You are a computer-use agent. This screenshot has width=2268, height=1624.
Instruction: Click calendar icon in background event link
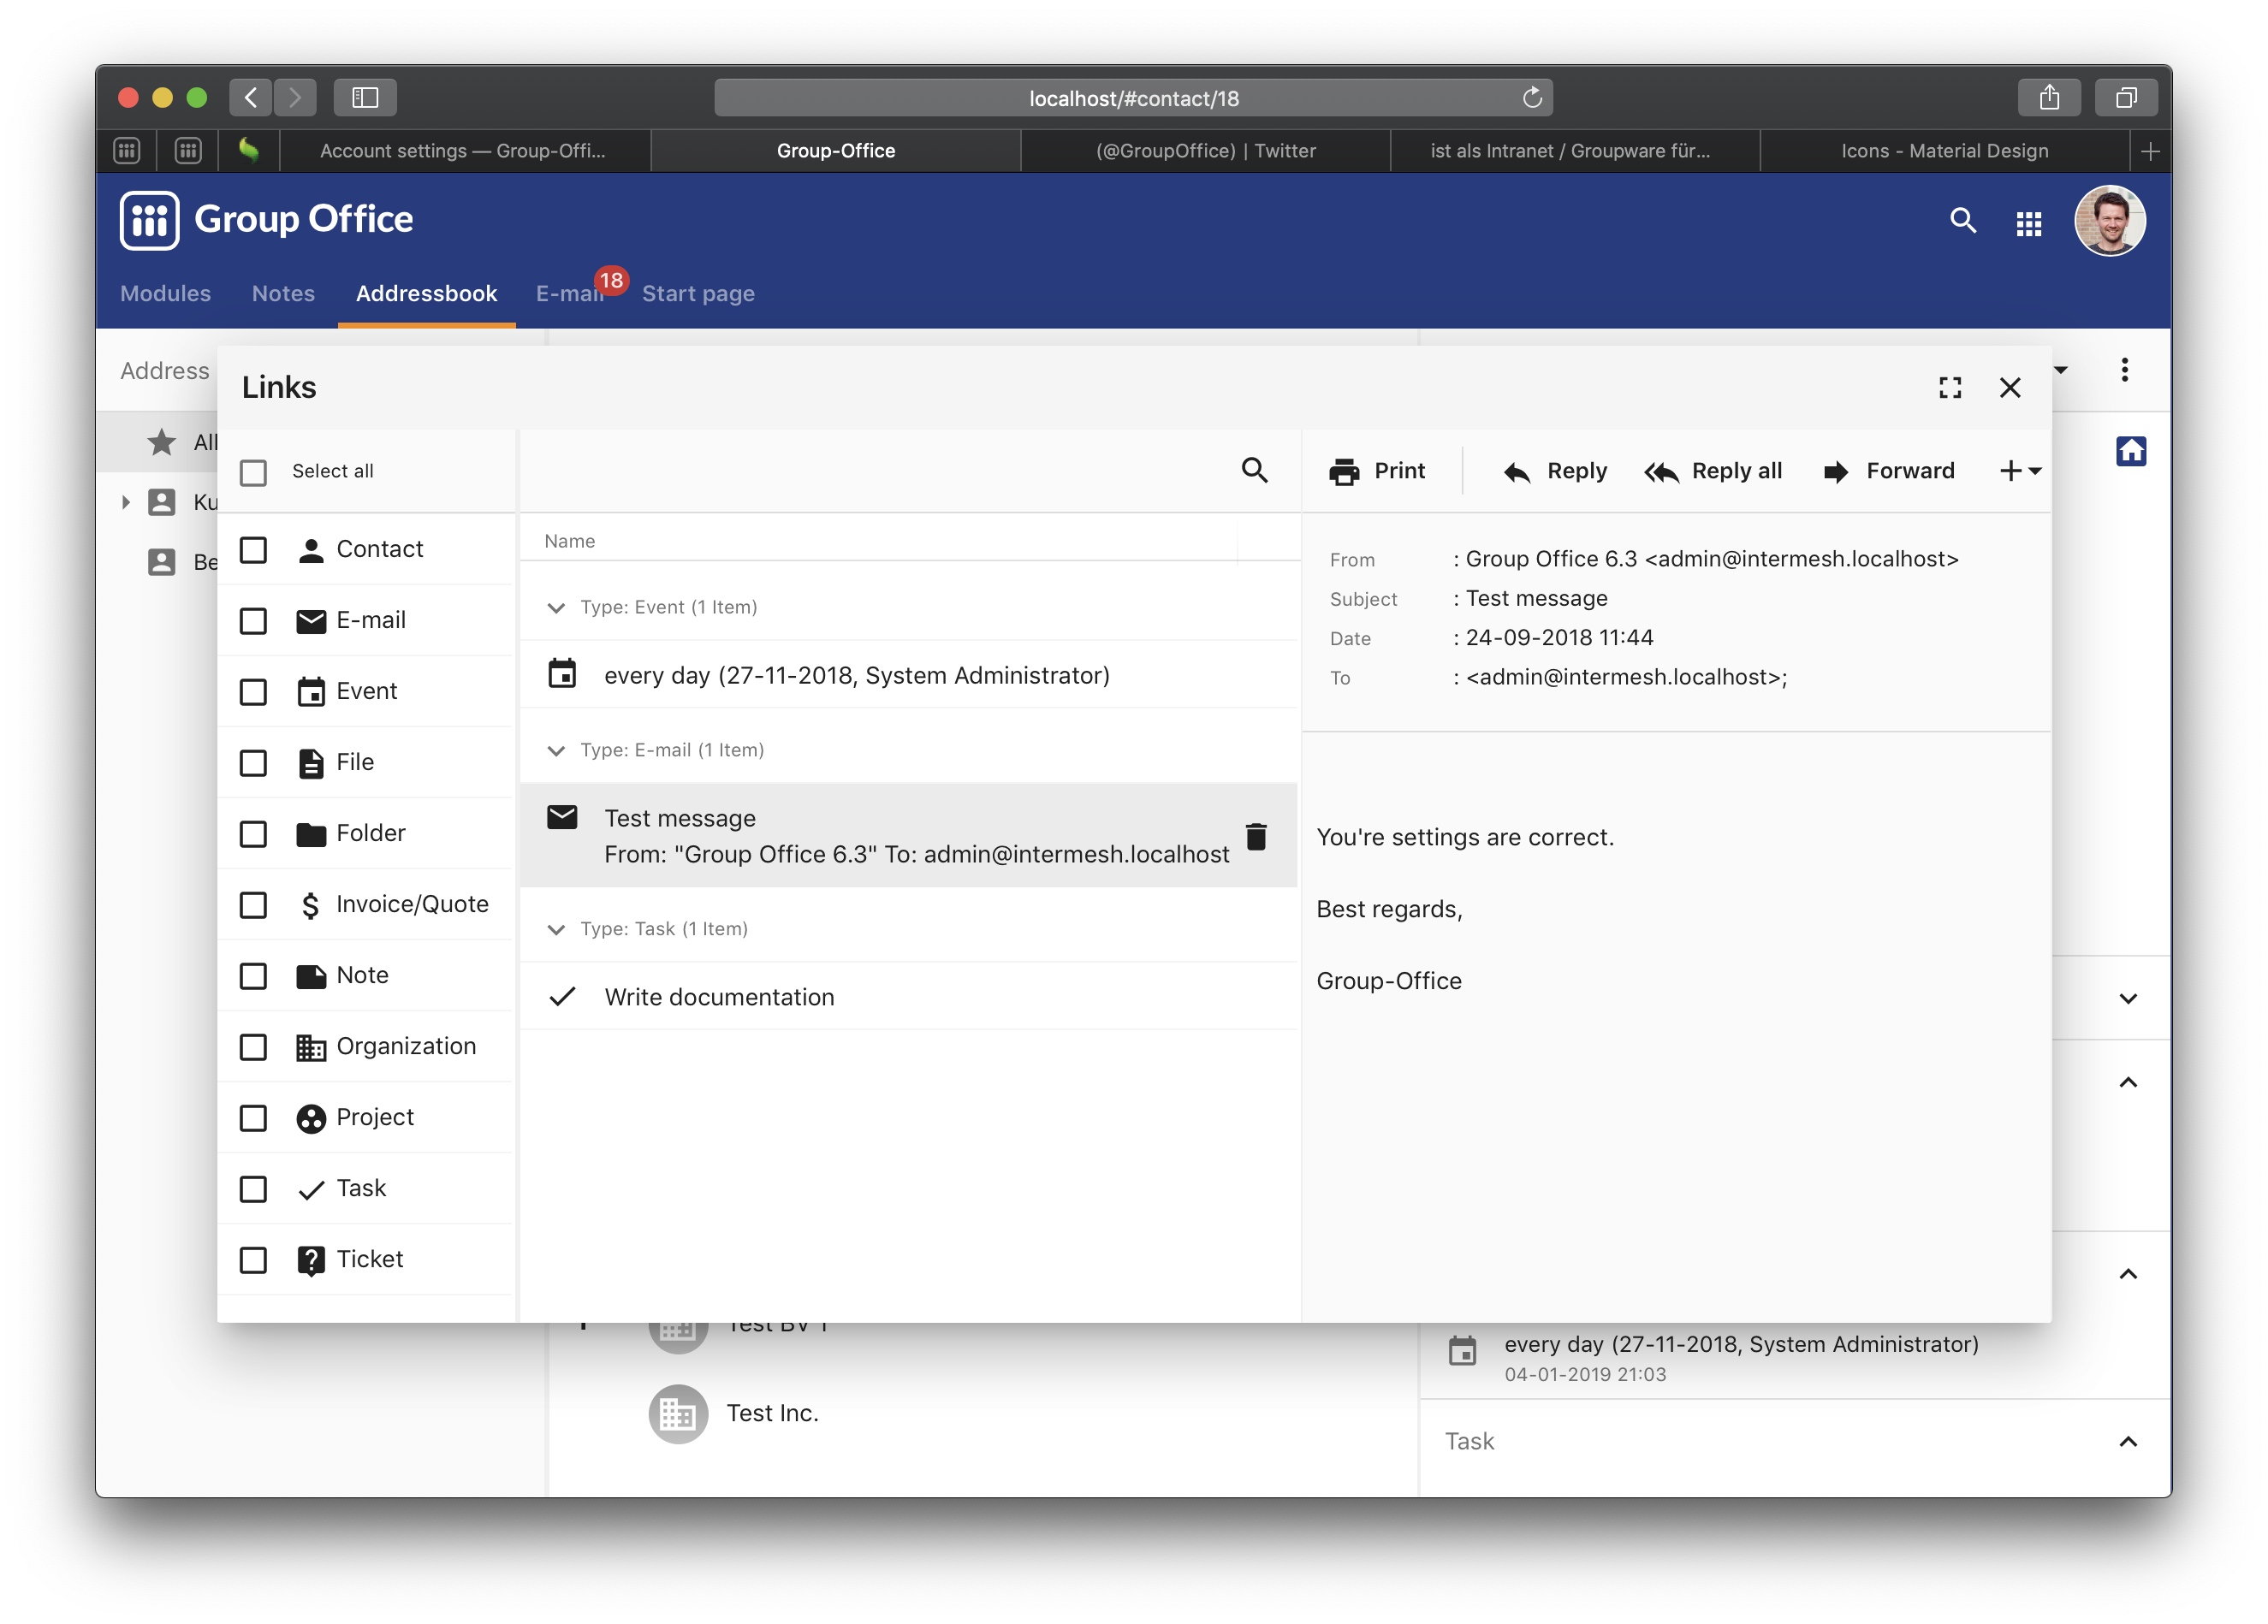(x=1462, y=1352)
